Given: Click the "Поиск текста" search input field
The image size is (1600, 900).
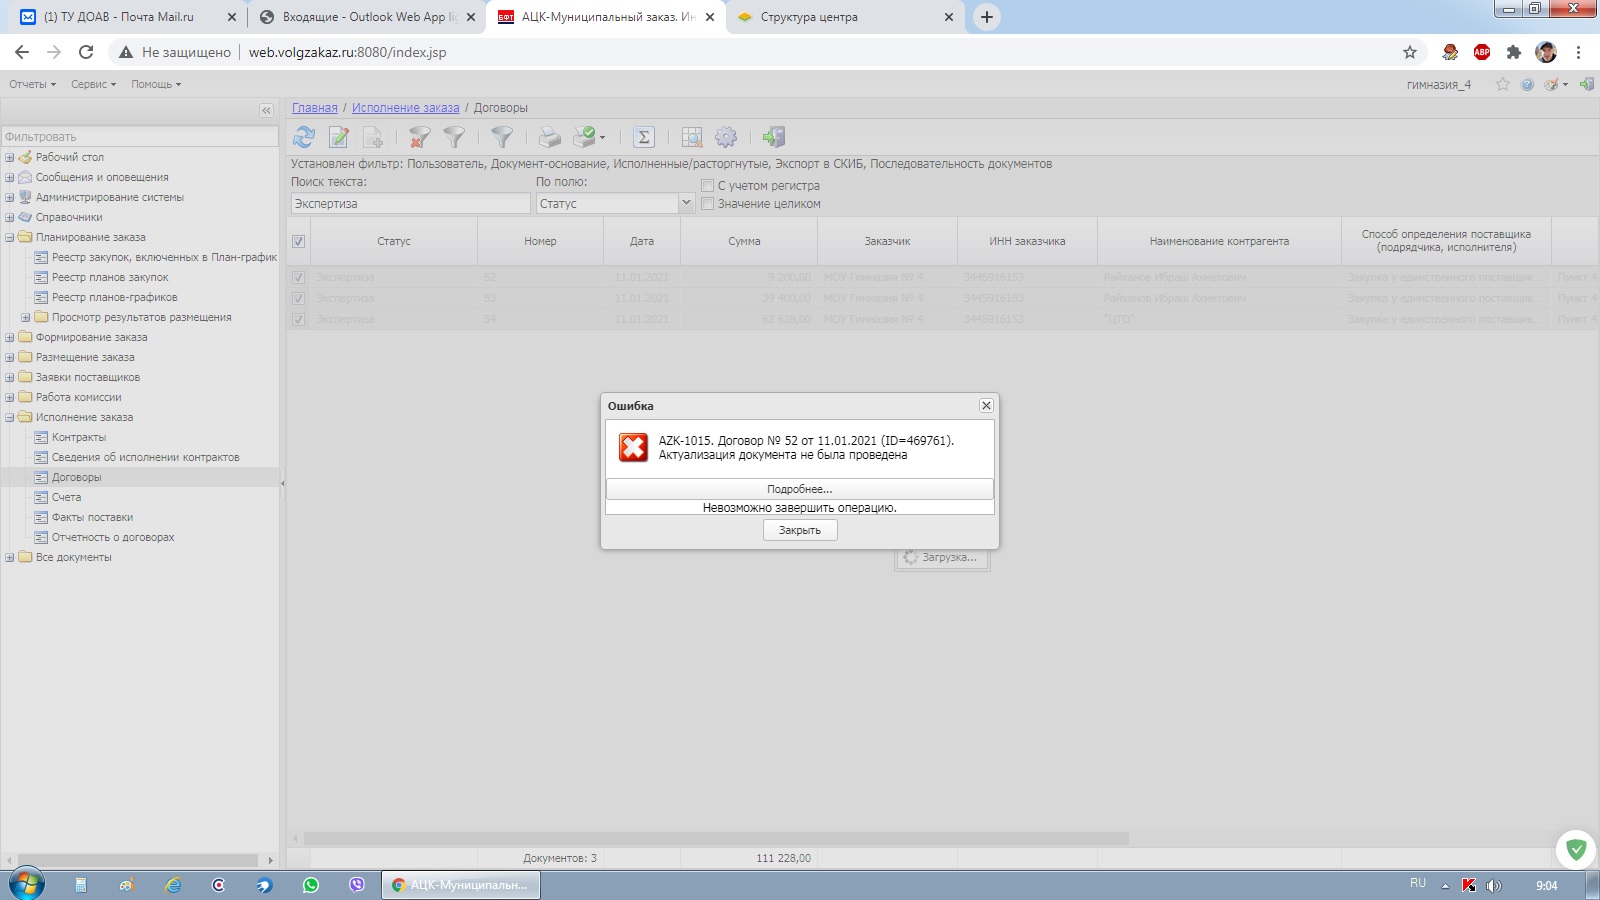Looking at the screenshot, I should pyautogui.click(x=410, y=204).
